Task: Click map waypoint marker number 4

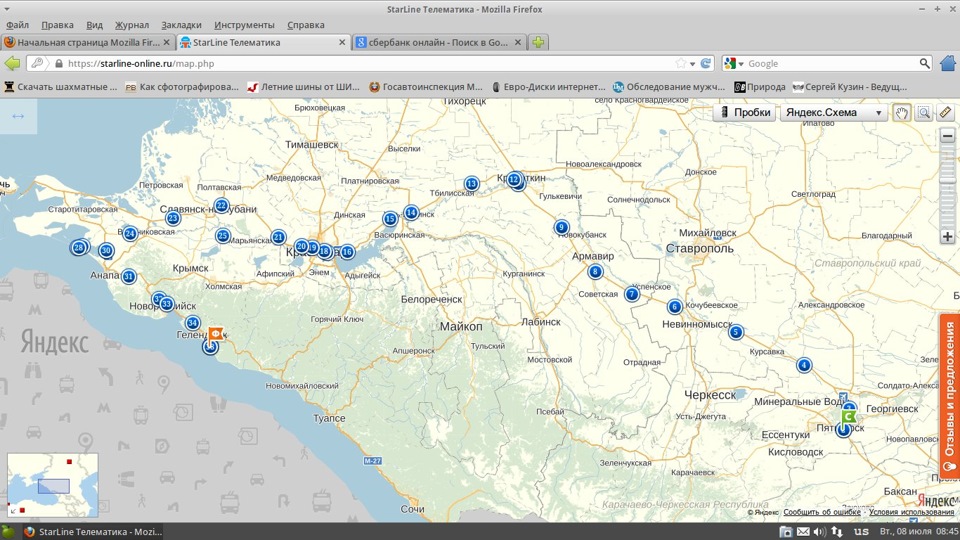Action: tap(804, 365)
